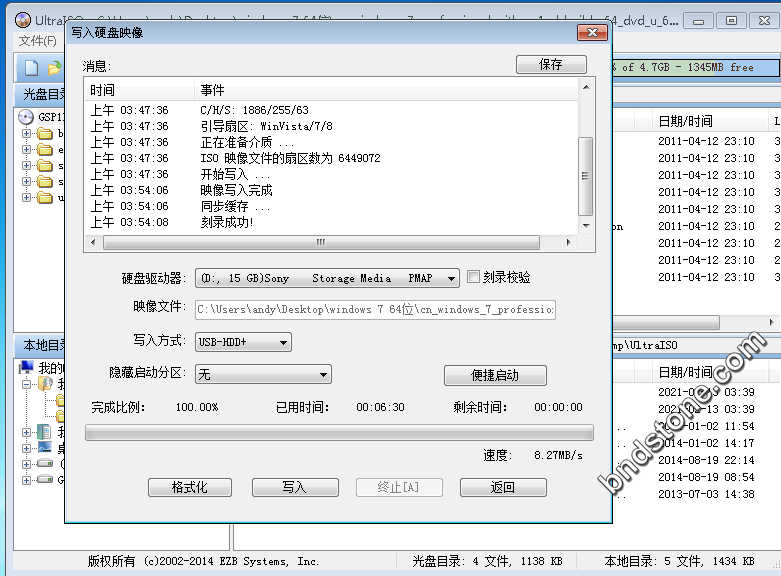
Task: Expand the b folder tree node
Action: coord(26,134)
